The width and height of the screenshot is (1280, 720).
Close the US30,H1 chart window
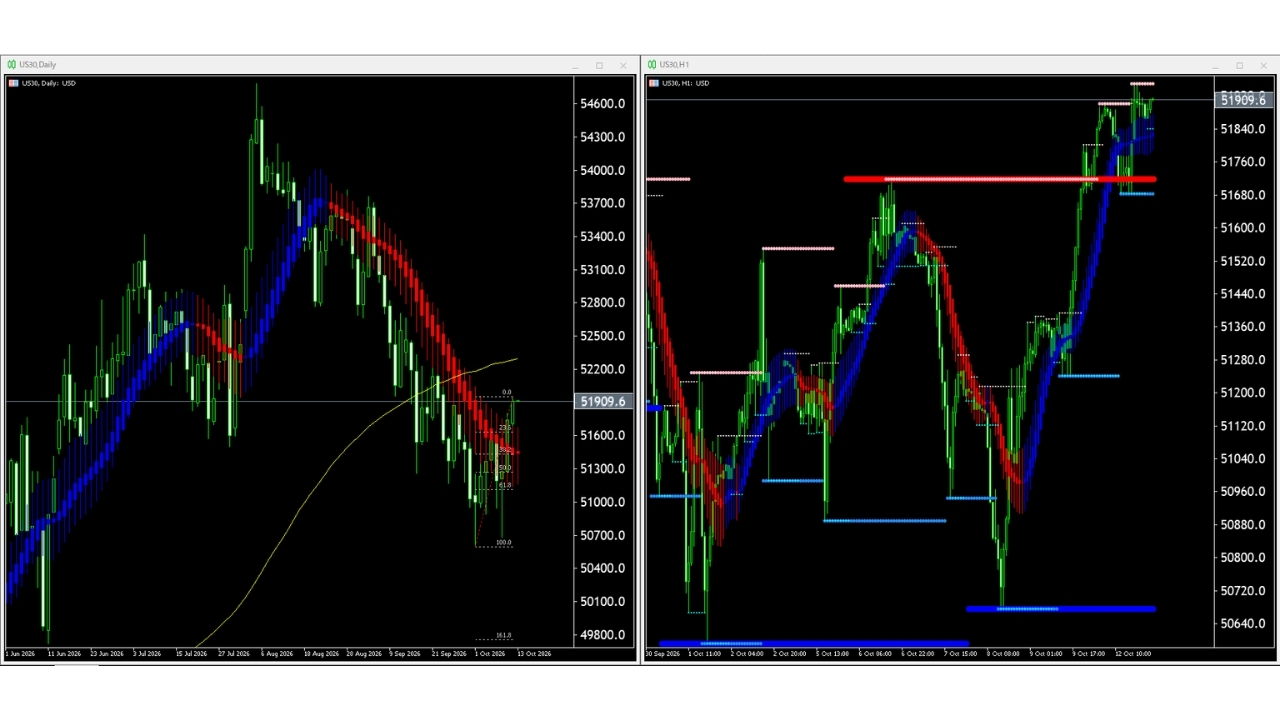tap(1263, 65)
